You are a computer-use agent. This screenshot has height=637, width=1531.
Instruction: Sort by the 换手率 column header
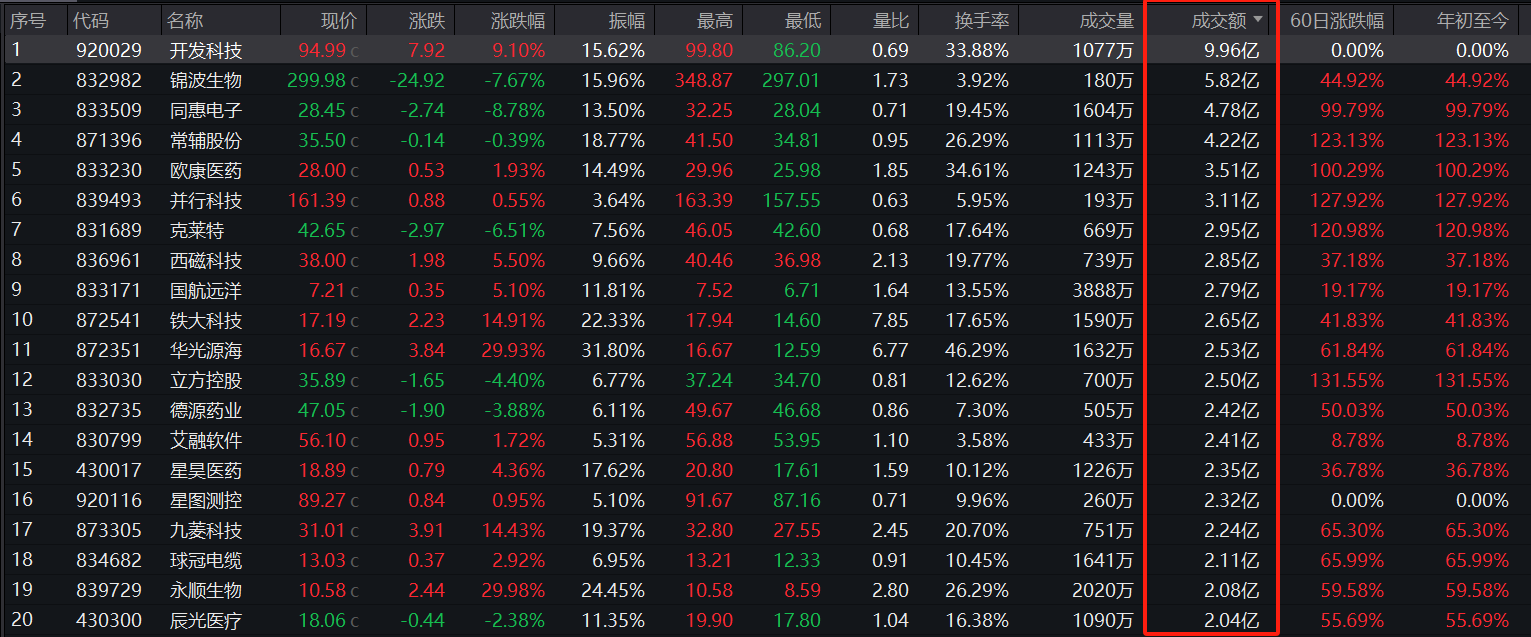click(980, 20)
